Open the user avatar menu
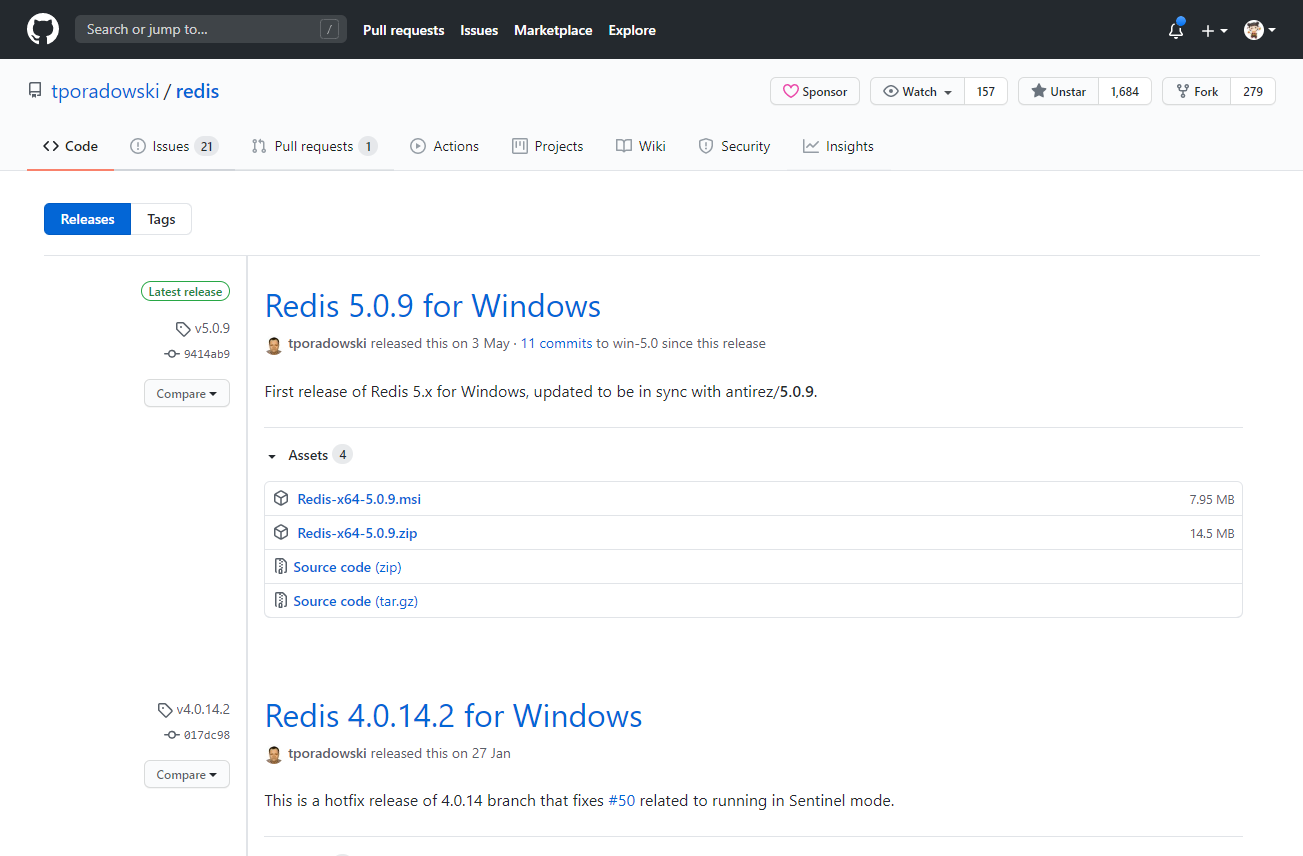Image resolution: width=1303 pixels, height=856 pixels. click(x=1259, y=30)
